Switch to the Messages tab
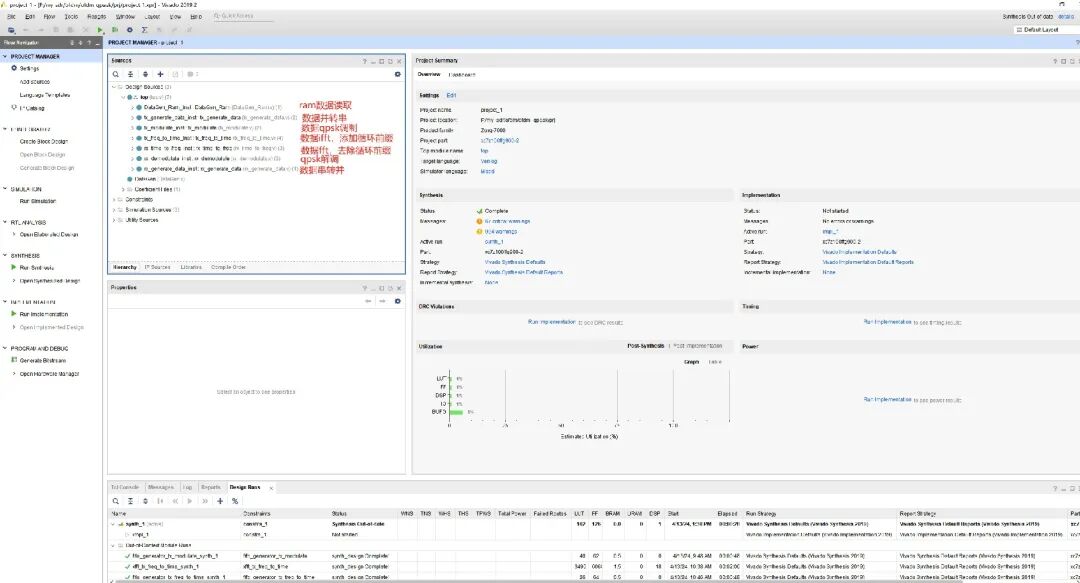The image size is (1080, 583). click(x=160, y=487)
